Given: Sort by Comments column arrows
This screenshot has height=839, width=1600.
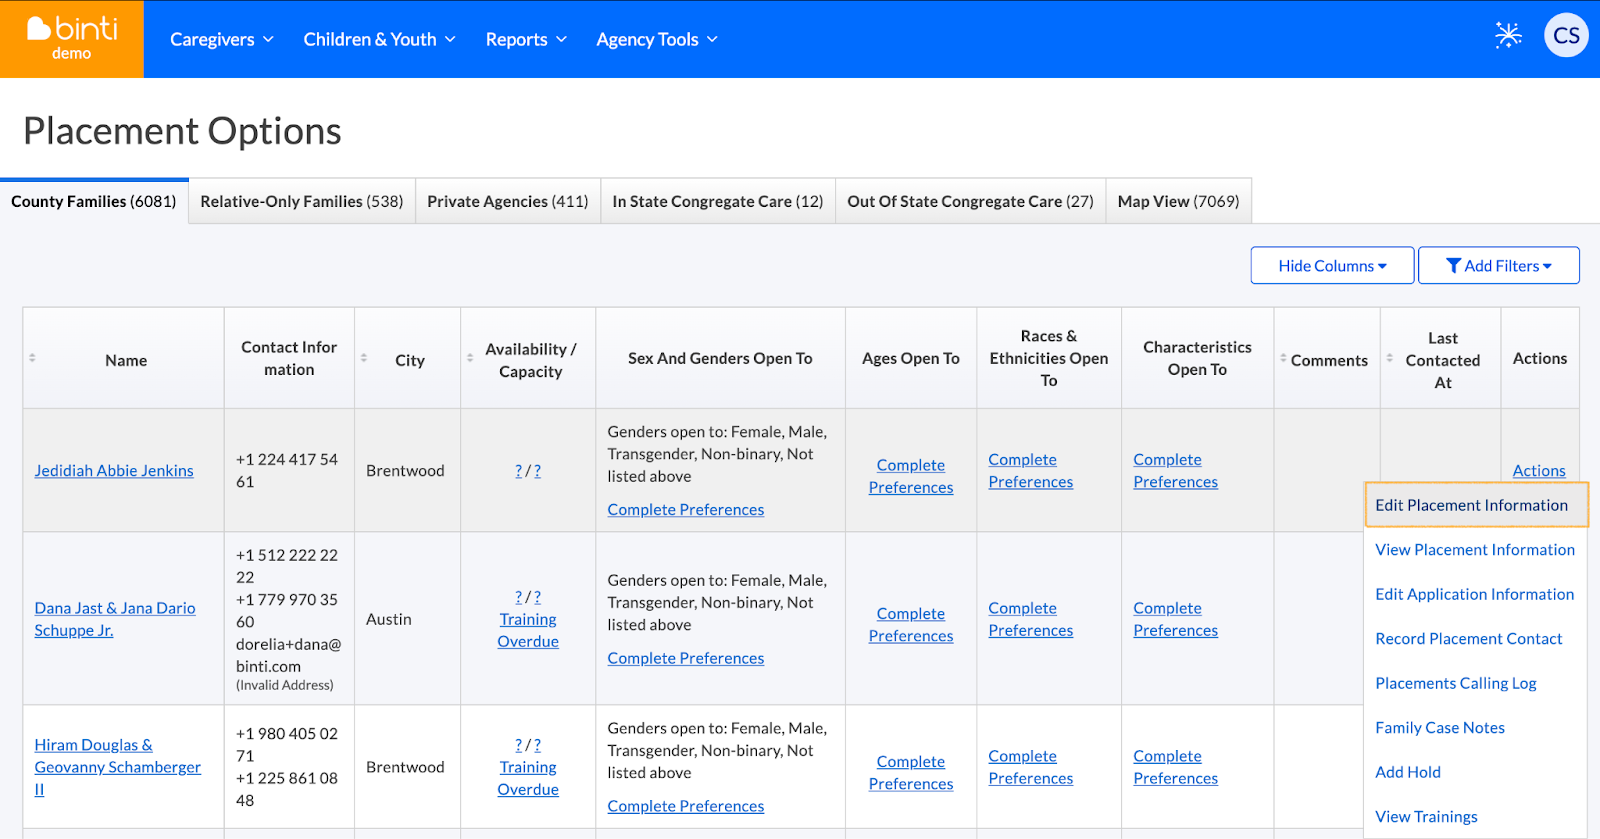Looking at the screenshot, I should tap(1283, 358).
